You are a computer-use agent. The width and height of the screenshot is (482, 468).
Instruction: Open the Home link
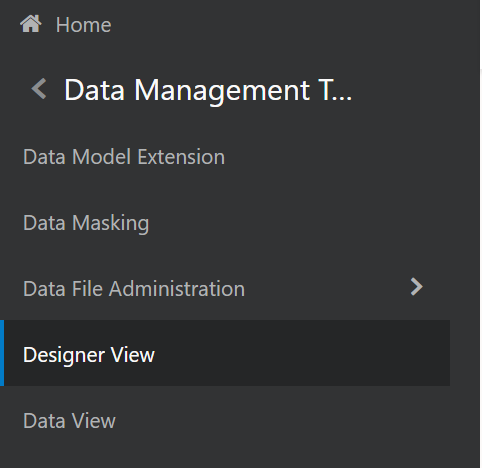pyautogui.click(x=83, y=25)
